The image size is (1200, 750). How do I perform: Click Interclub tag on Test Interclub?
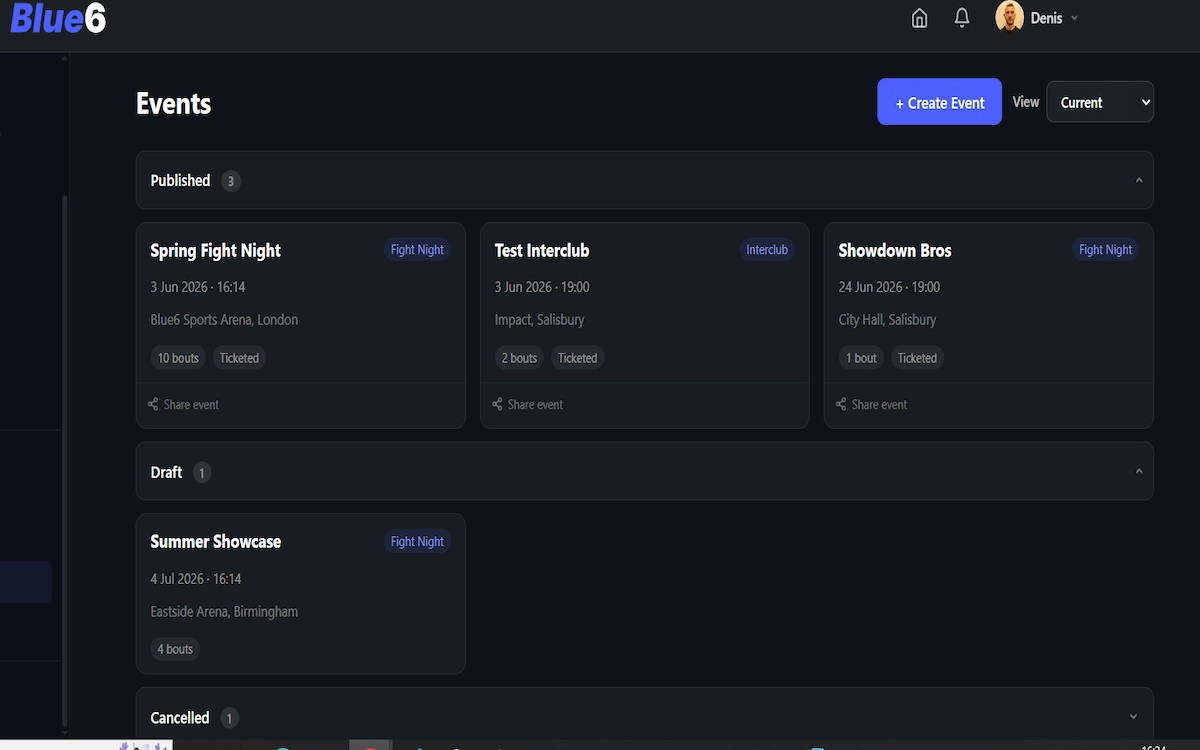click(x=767, y=250)
